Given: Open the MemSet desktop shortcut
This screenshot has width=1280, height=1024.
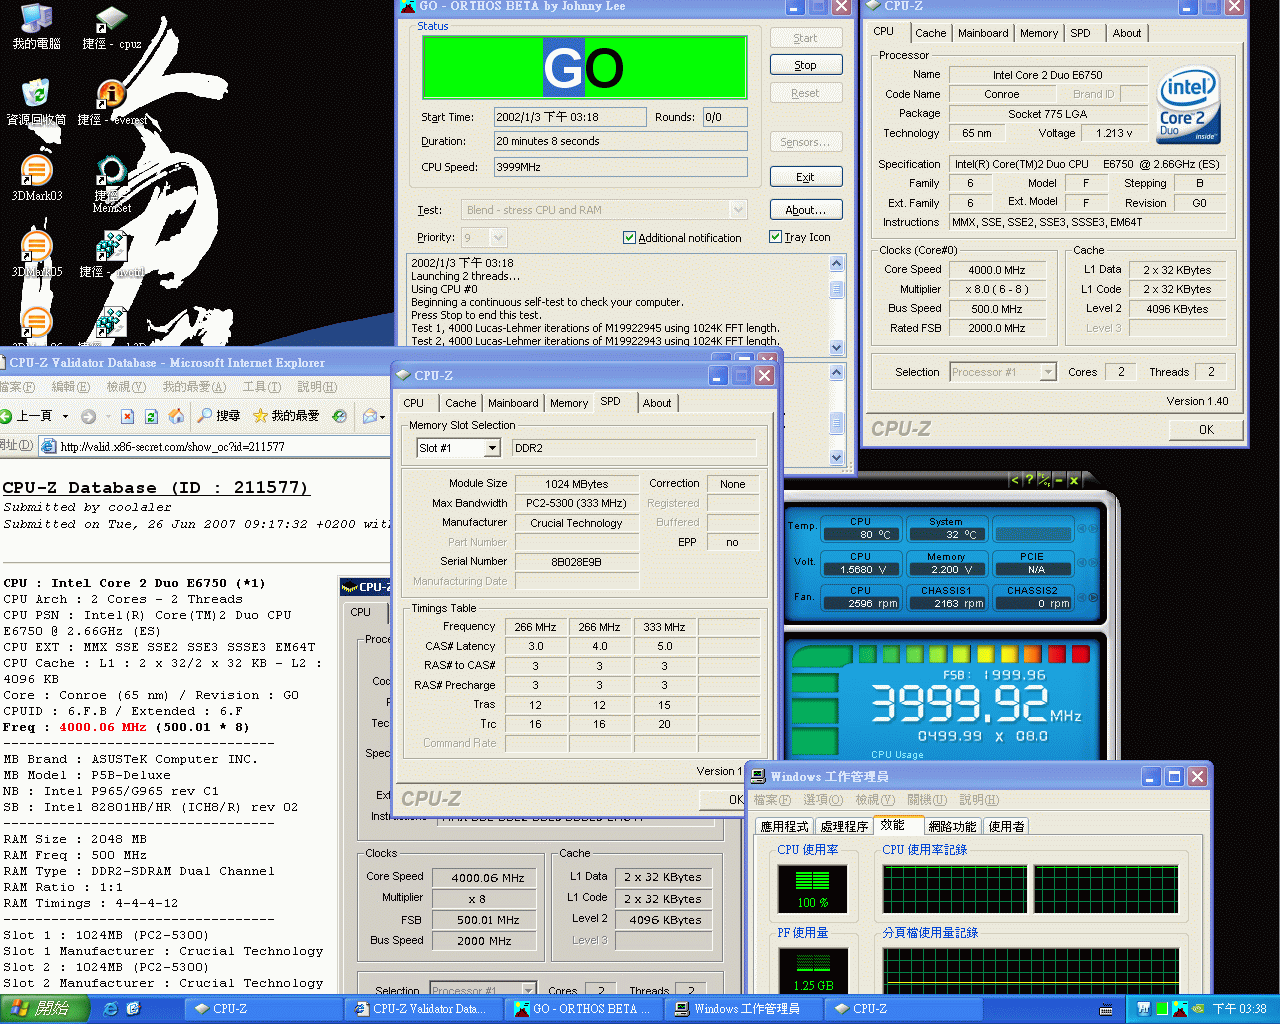Looking at the screenshot, I should pyautogui.click(x=111, y=184).
